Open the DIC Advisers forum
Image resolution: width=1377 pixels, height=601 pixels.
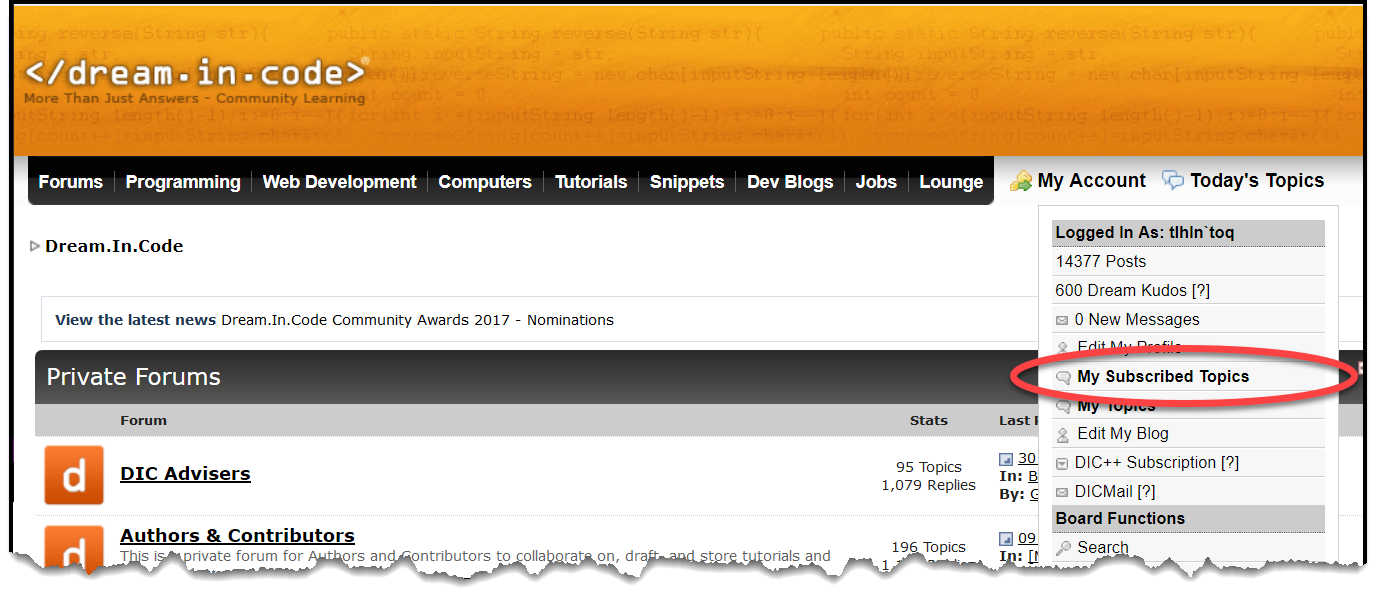coord(185,474)
